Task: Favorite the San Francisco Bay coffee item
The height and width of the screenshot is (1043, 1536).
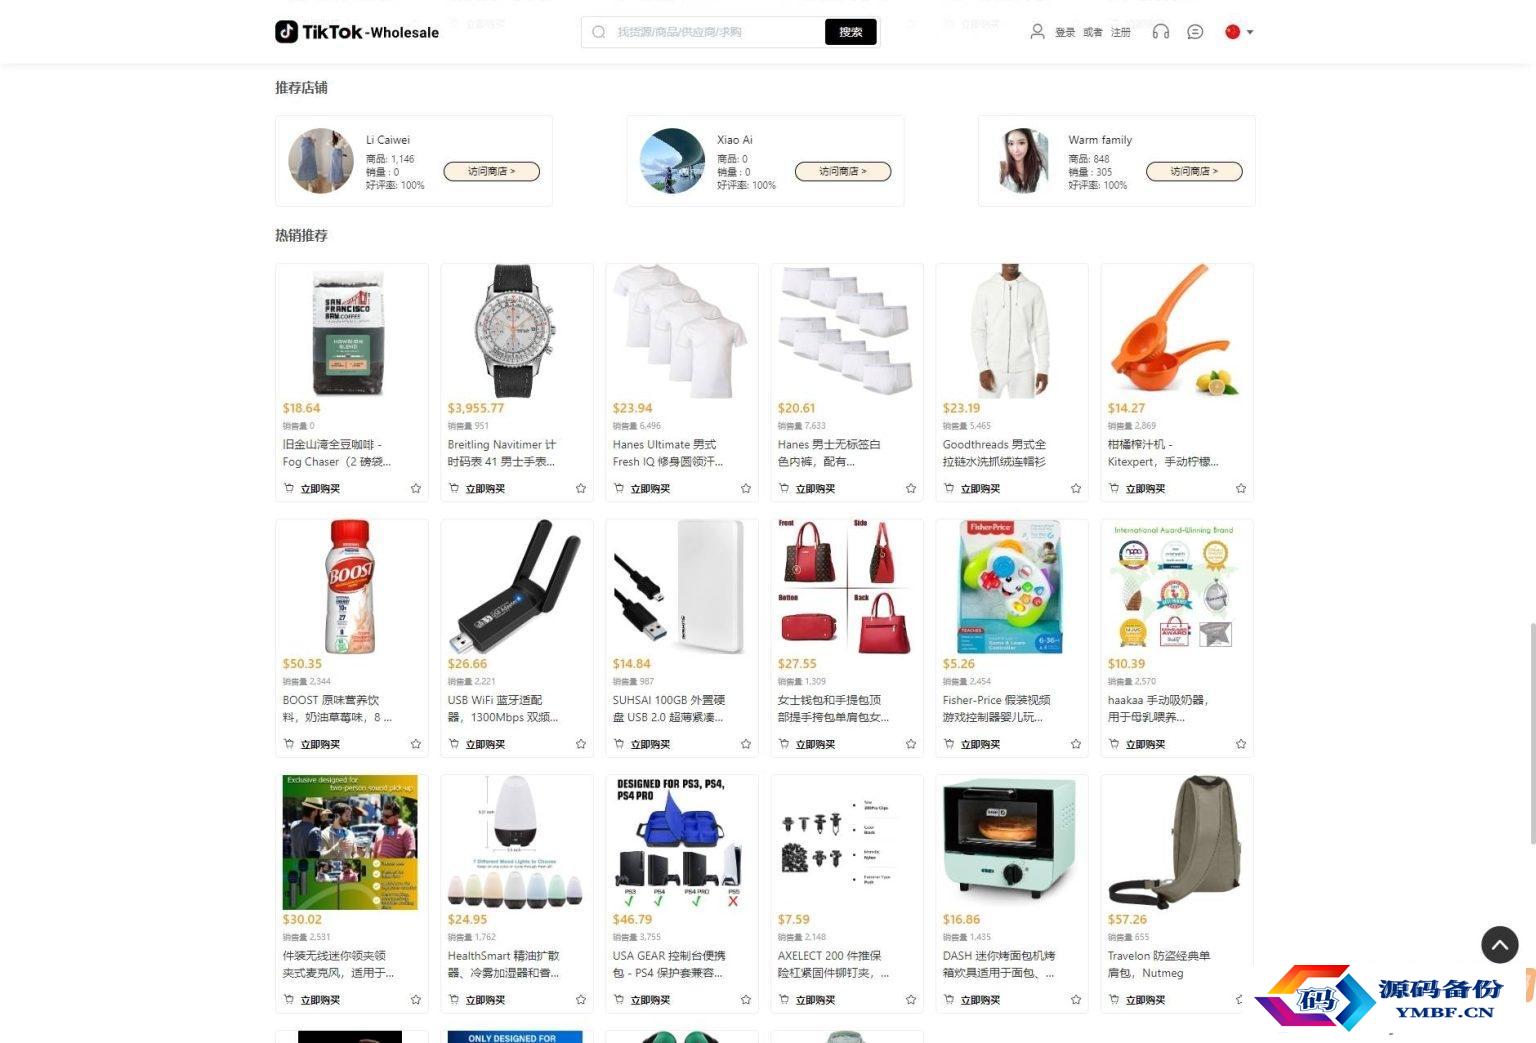Action: click(x=416, y=489)
